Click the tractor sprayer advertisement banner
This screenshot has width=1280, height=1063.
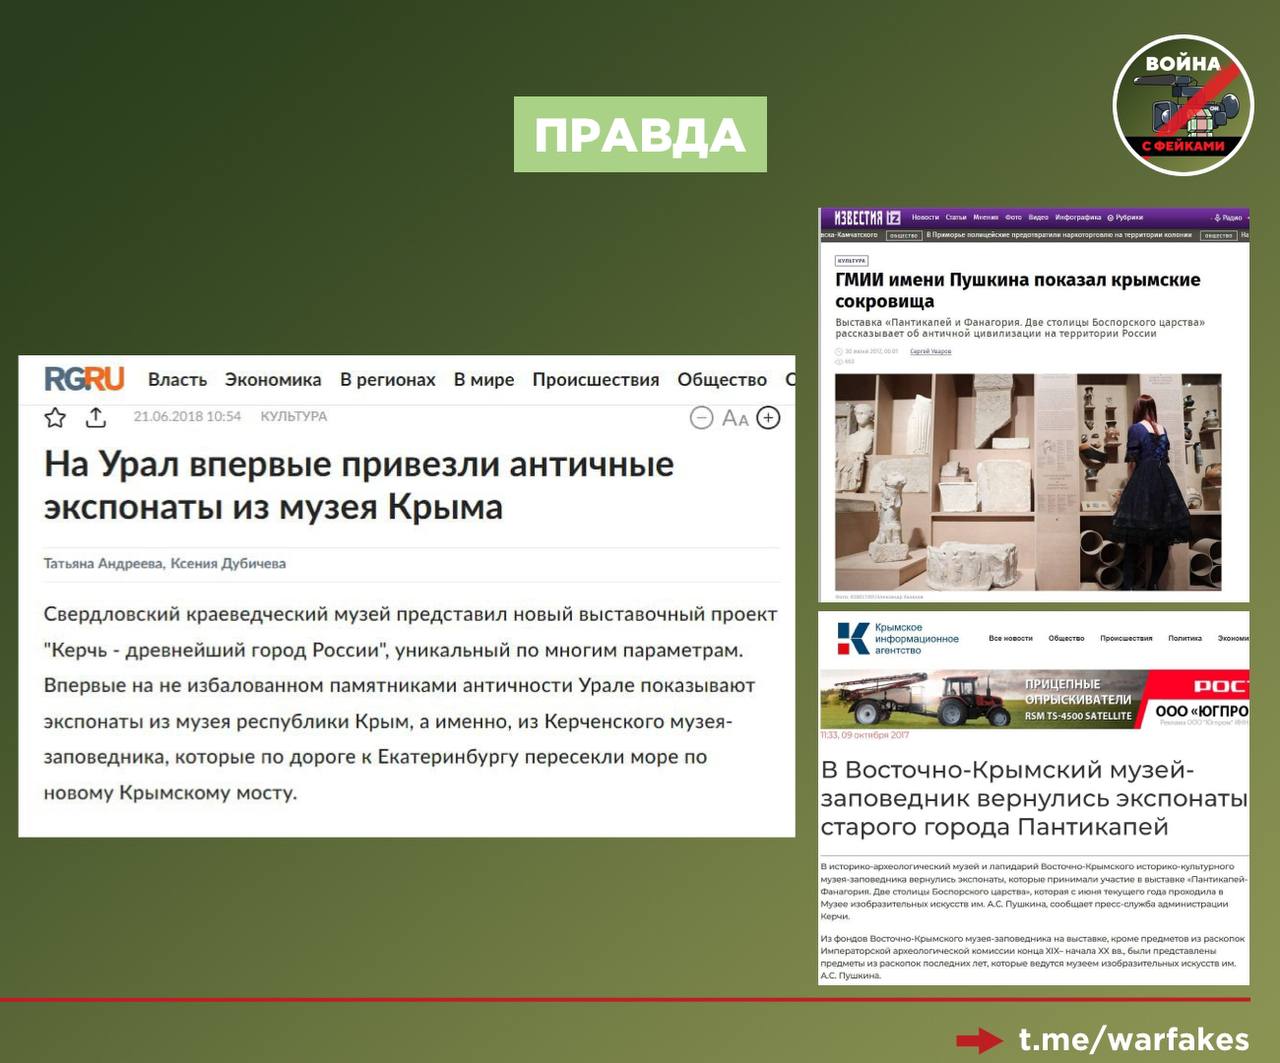tap(1033, 699)
